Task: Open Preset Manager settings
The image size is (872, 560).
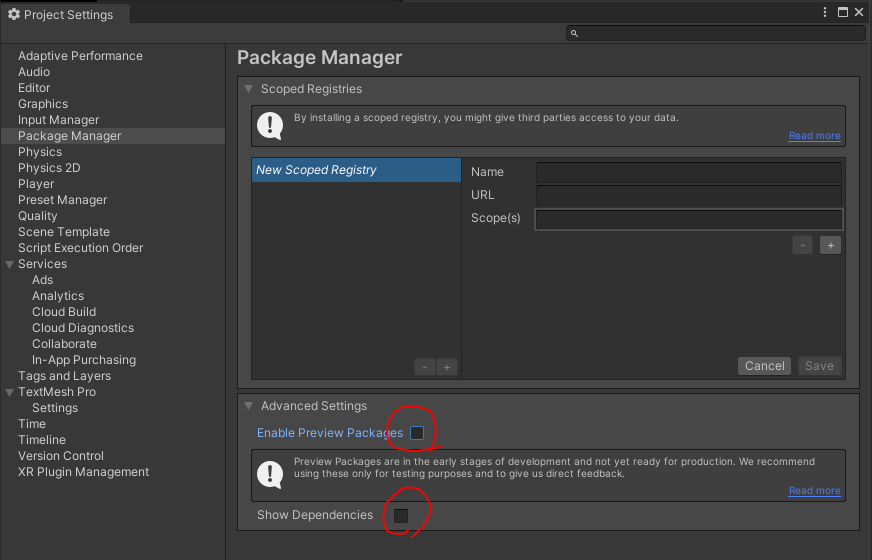Action: (62, 200)
